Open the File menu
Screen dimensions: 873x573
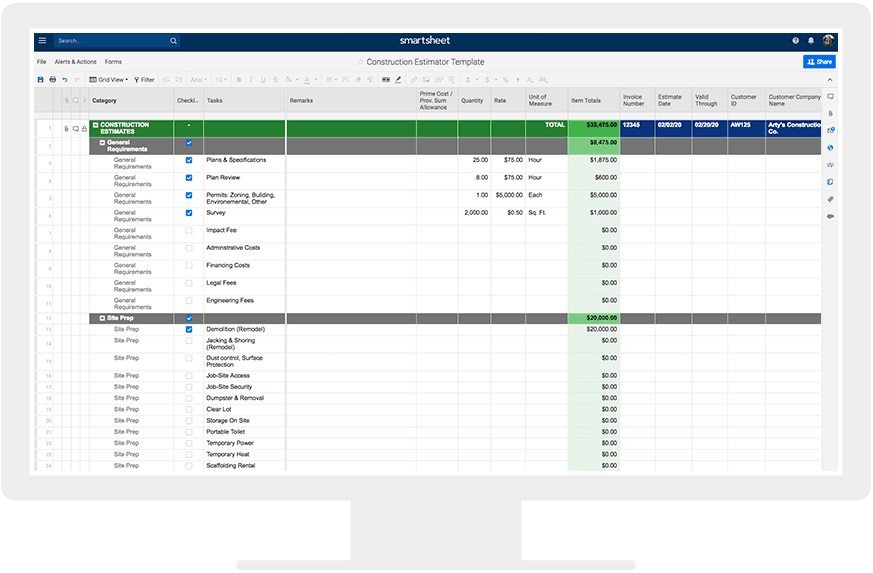coord(42,62)
